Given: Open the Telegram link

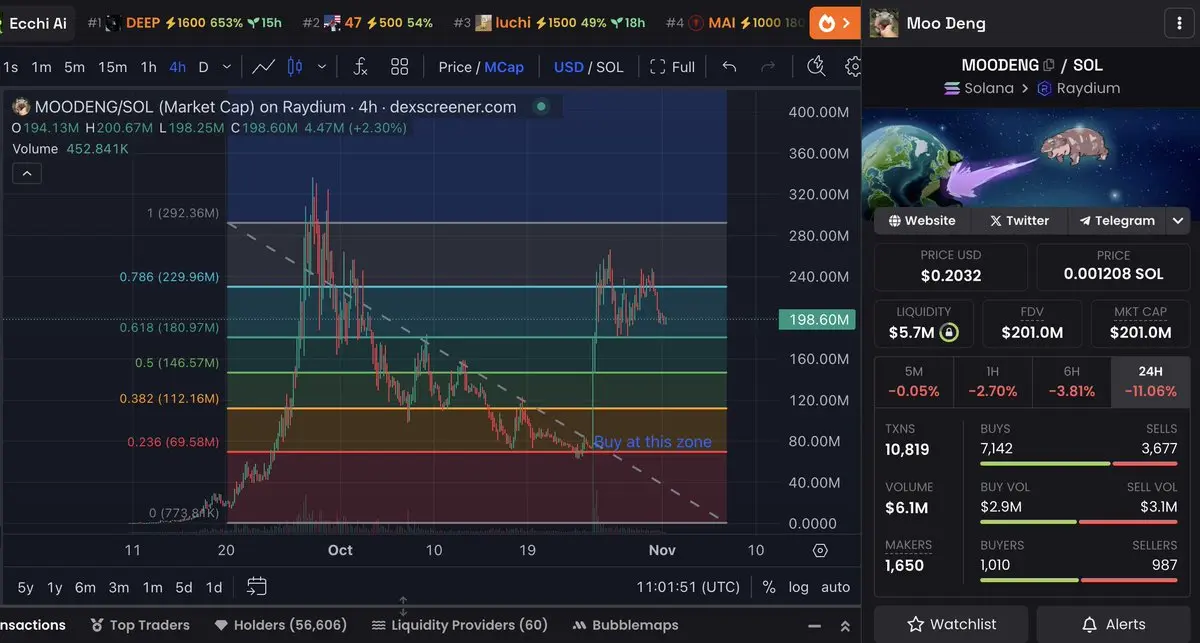Looking at the screenshot, I should [1116, 221].
